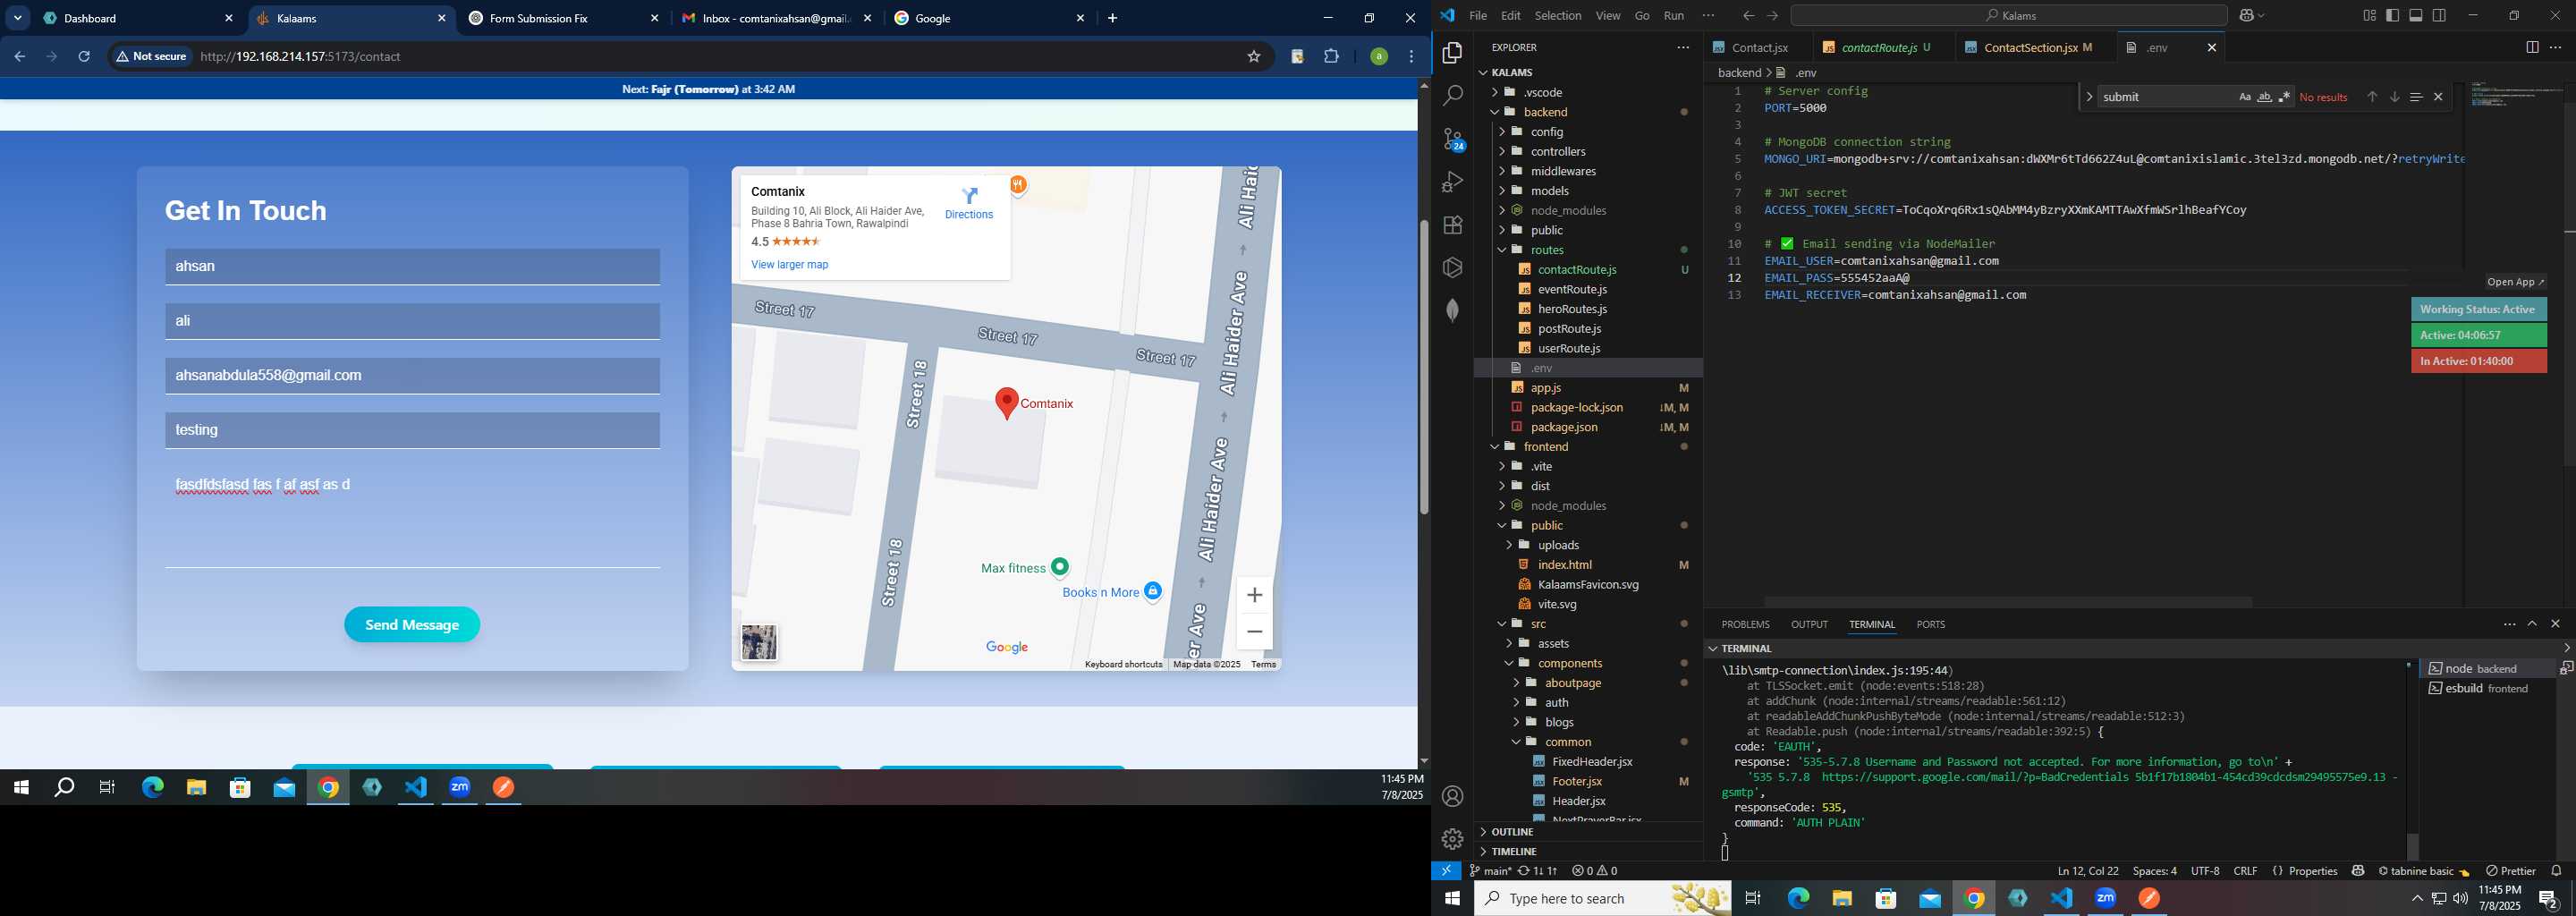
Task: Click View larger map link
Action: 789,265
